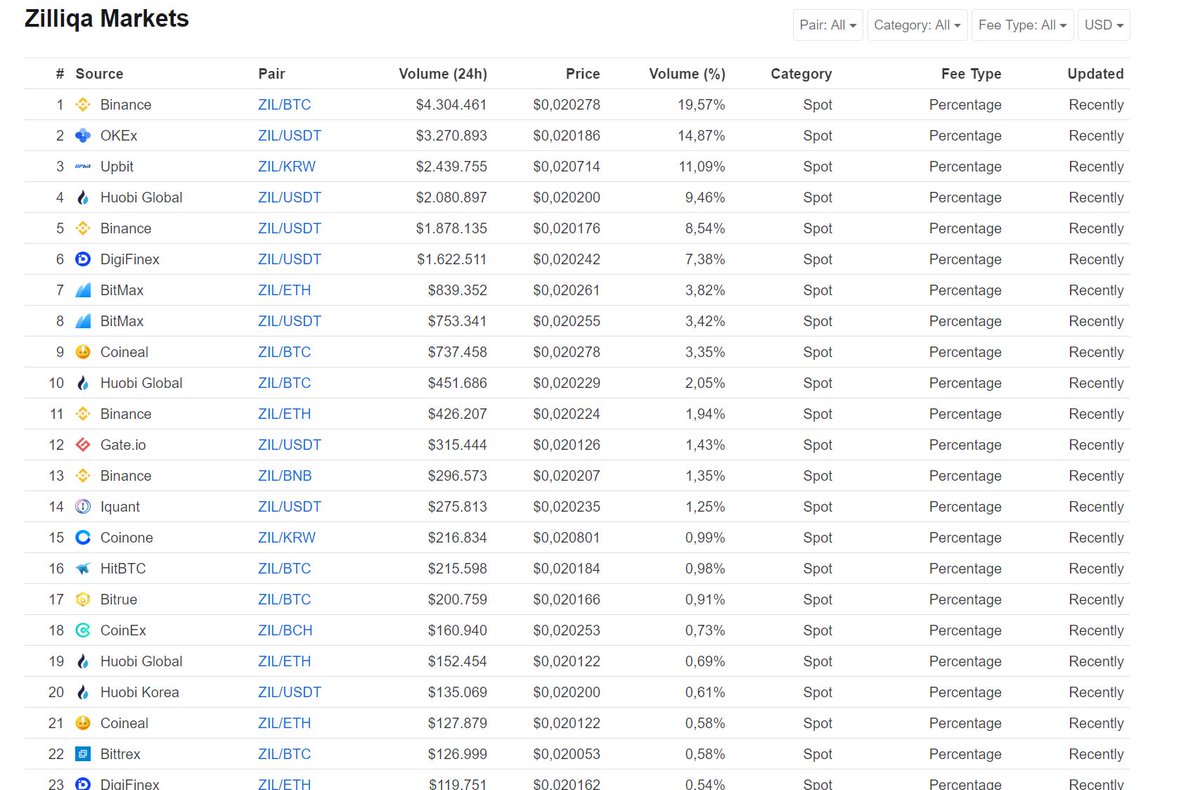Click the volume value $839.352
Viewport: 1200px width, 790px height.
458,291
